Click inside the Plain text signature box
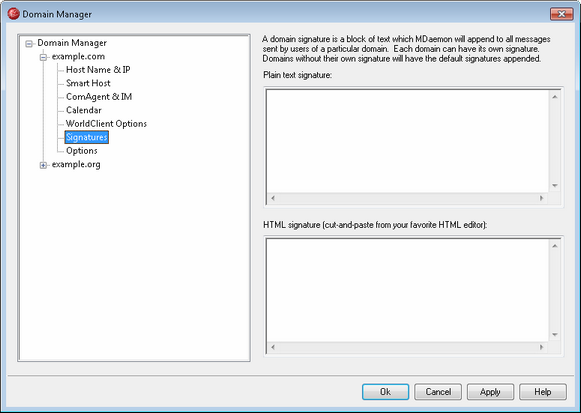The image size is (581, 413). click(408, 141)
